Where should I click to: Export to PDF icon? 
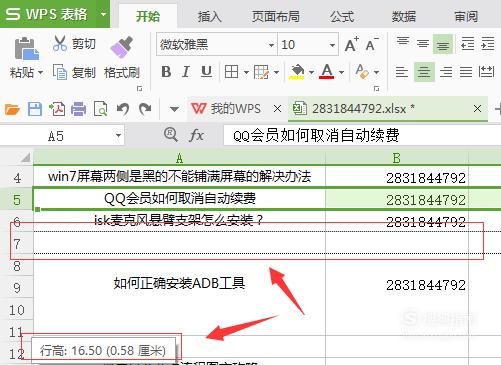pyautogui.click(x=57, y=109)
